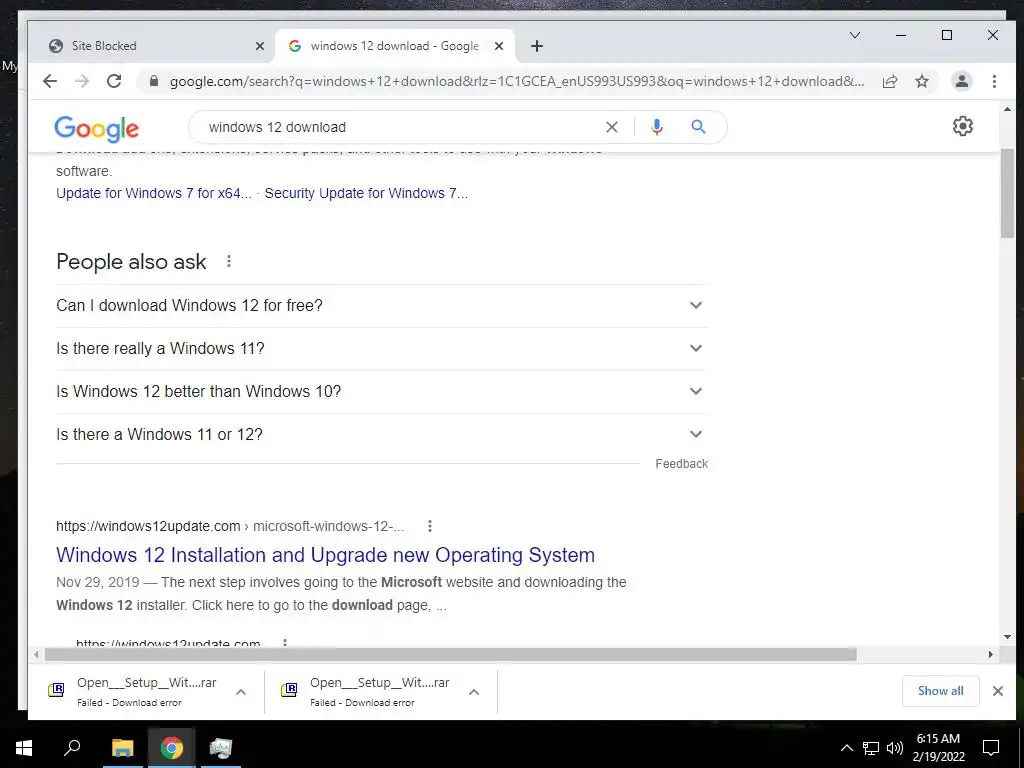This screenshot has width=1024, height=768.
Task: Switch to the Site Blocked tab
Action: (x=150, y=46)
